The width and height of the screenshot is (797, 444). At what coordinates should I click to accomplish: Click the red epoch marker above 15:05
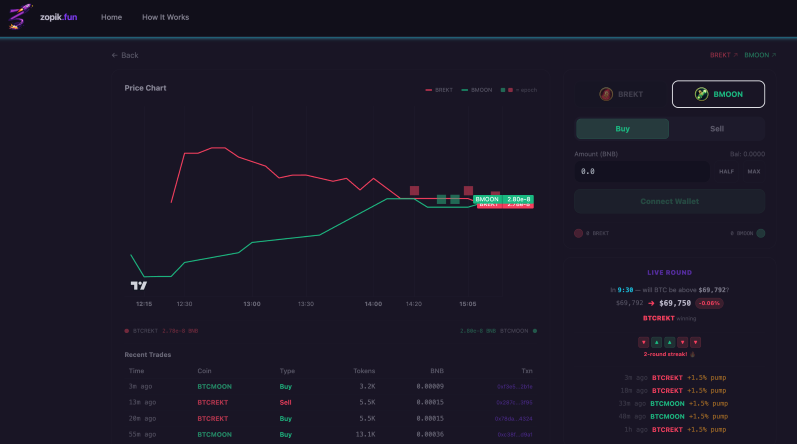468,191
